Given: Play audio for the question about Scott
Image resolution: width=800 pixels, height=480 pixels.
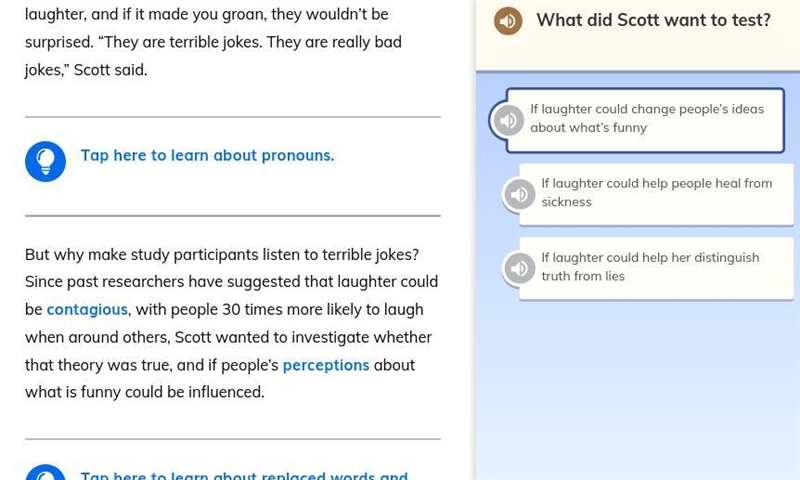Looking at the screenshot, I should (508, 21).
